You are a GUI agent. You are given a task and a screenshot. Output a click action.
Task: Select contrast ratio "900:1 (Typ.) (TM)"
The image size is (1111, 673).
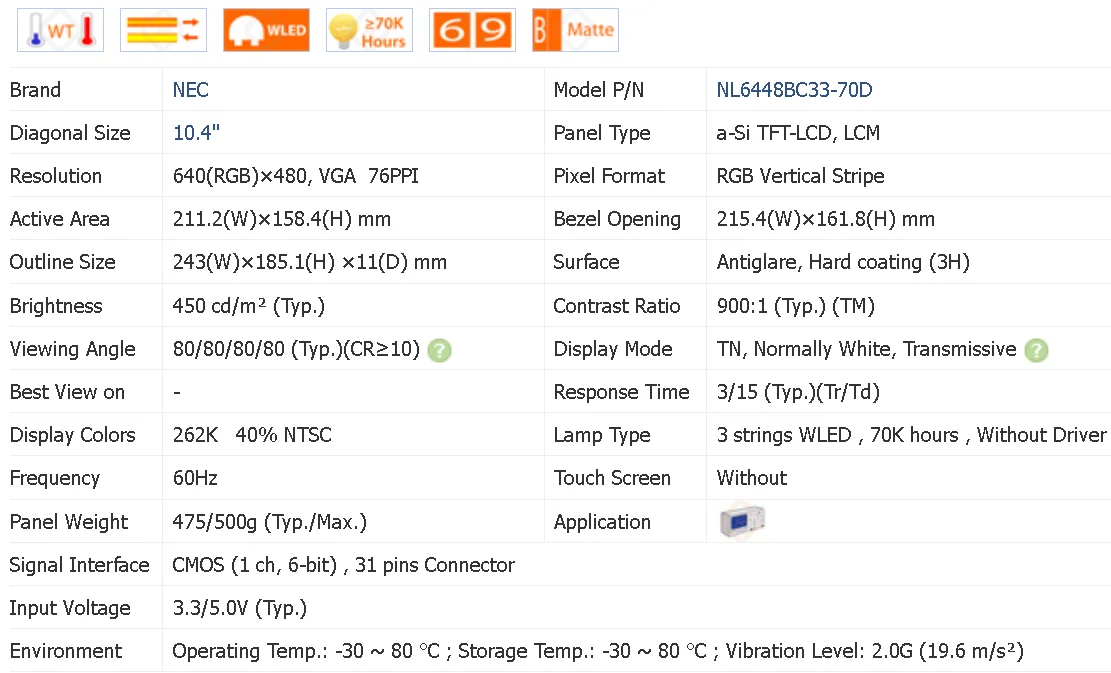click(x=796, y=306)
